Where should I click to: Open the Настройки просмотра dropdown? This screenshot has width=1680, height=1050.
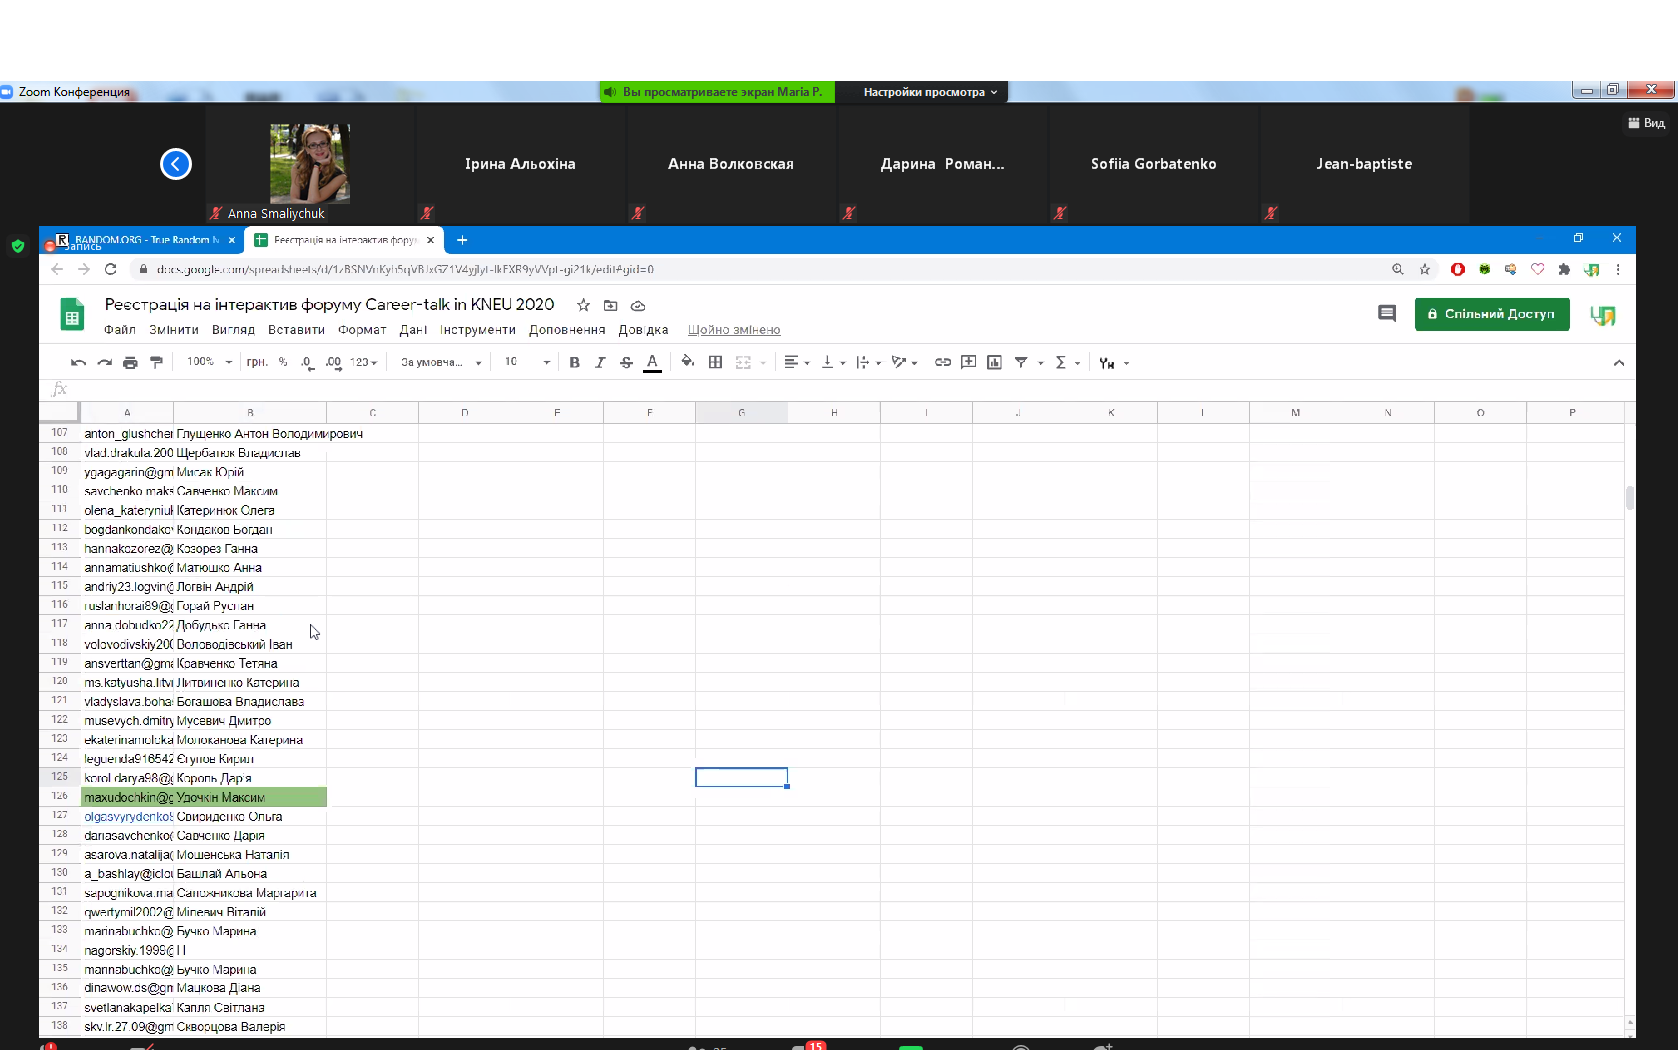tap(929, 92)
